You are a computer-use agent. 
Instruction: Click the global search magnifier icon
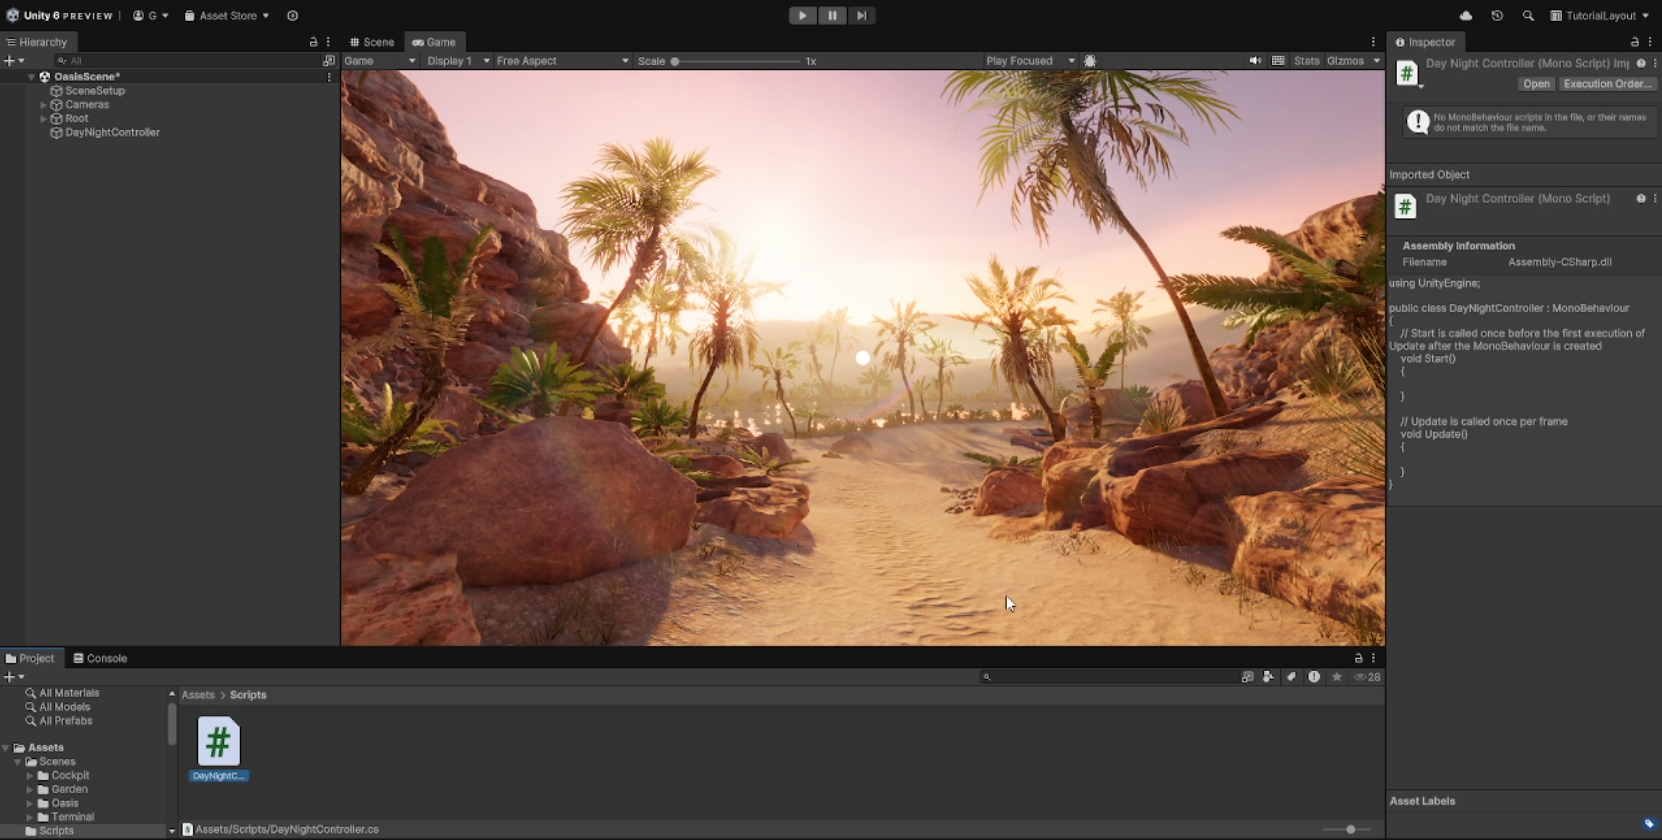point(1528,15)
